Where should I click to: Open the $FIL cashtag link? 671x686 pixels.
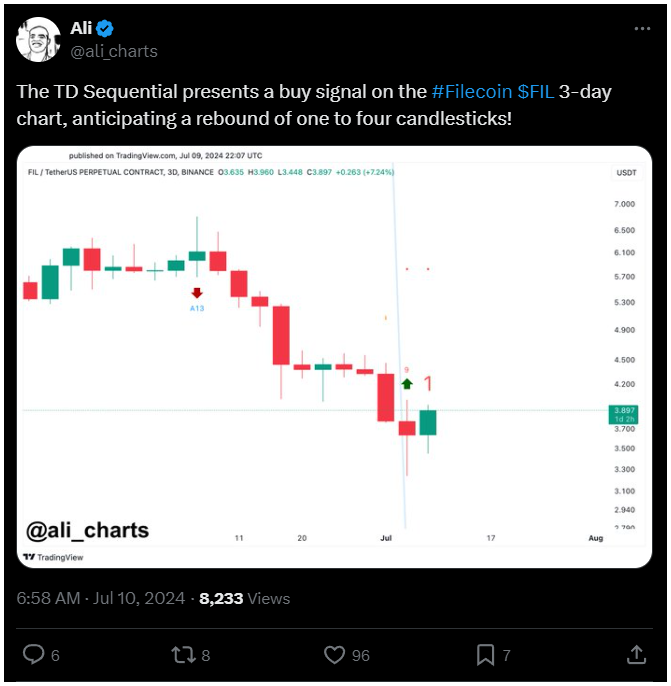tap(535, 92)
